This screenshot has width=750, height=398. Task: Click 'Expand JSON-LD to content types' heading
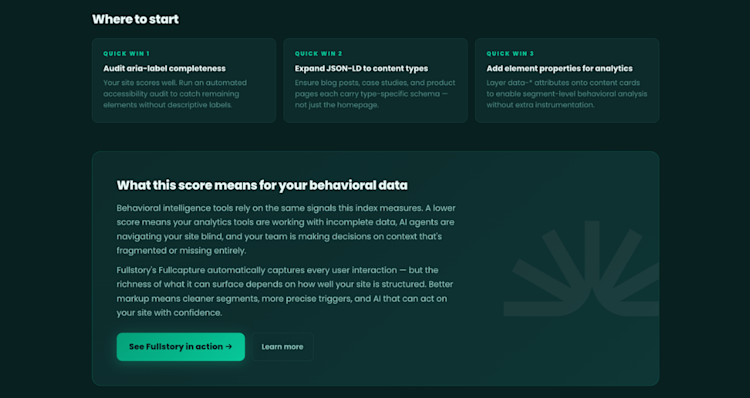point(362,68)
